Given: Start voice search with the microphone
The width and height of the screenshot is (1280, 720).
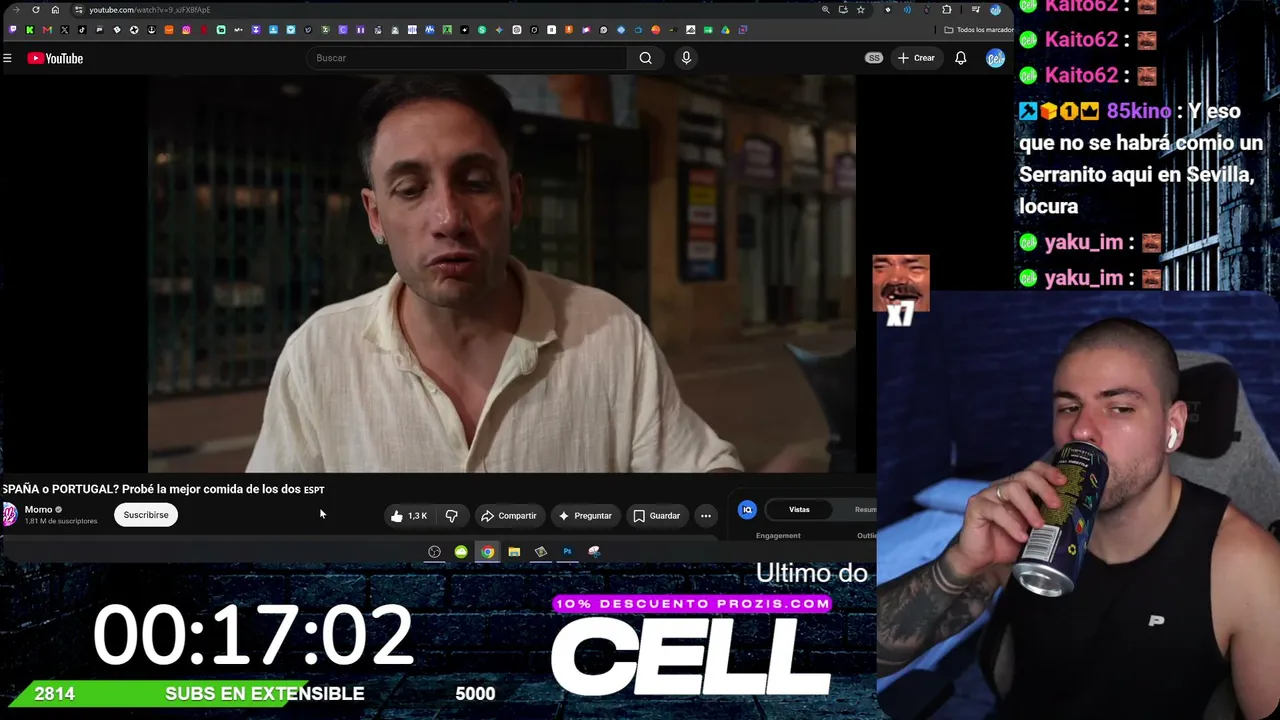Looking at the screenshot, I should pyautogui.click(x=686, y=58).
